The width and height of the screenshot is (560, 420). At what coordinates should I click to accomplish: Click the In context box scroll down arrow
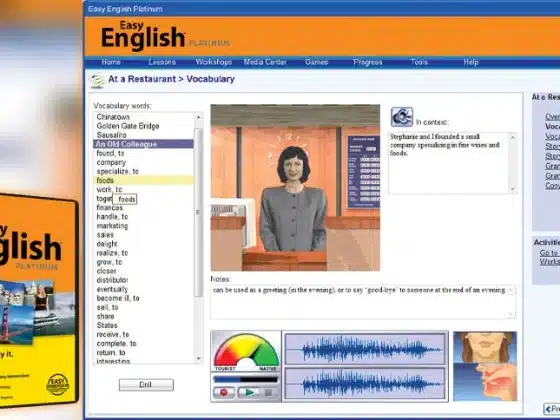[x=513, y=189]
